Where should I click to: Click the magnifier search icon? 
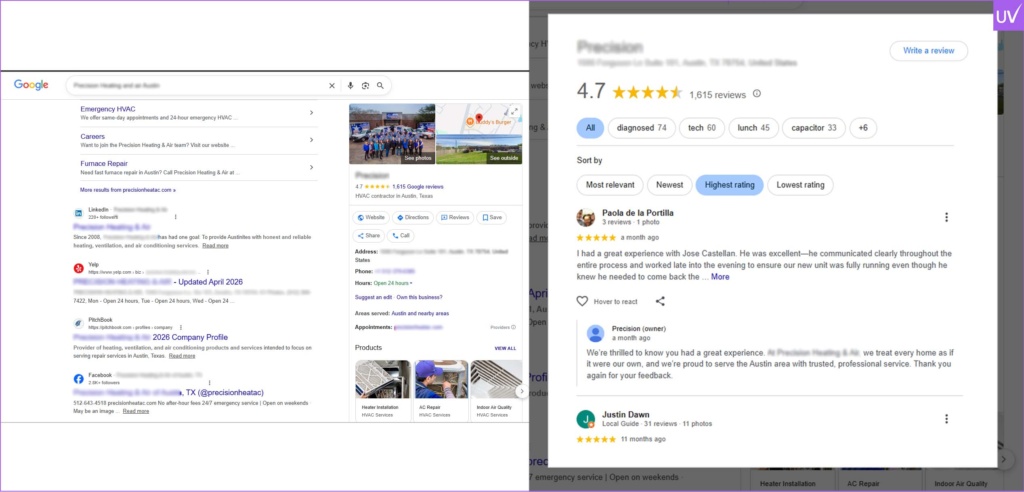click(381, 86)
